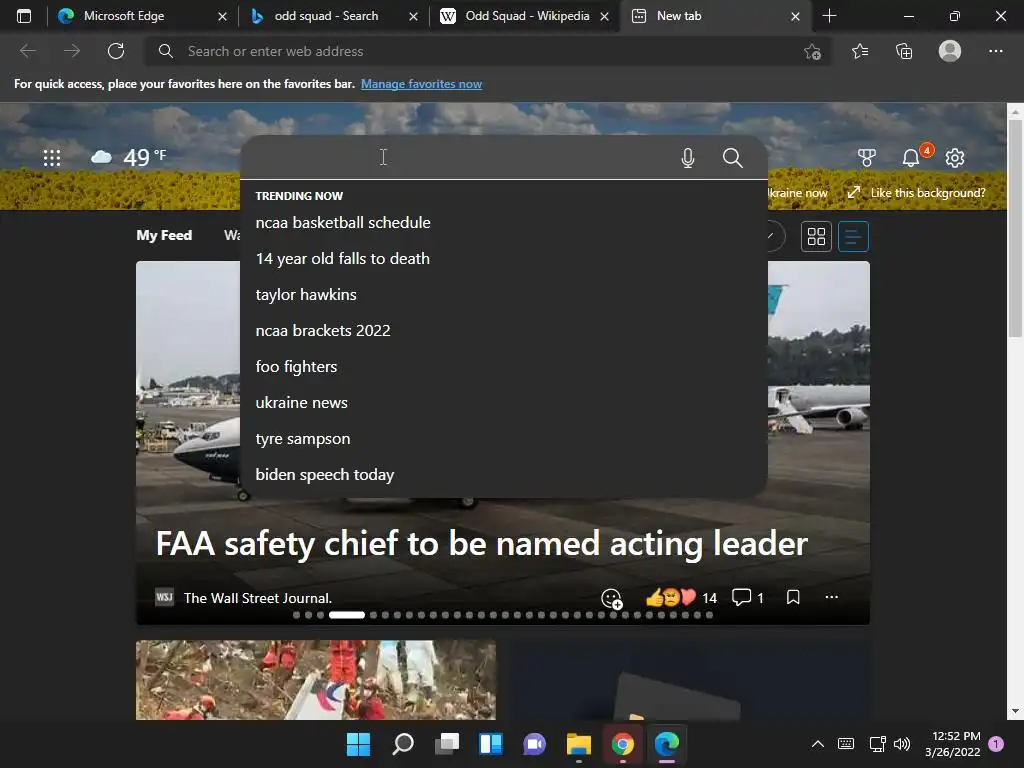Show hidden system tray icons chevron
This screenshot has height=768, width=1024.
pos(817,744)
